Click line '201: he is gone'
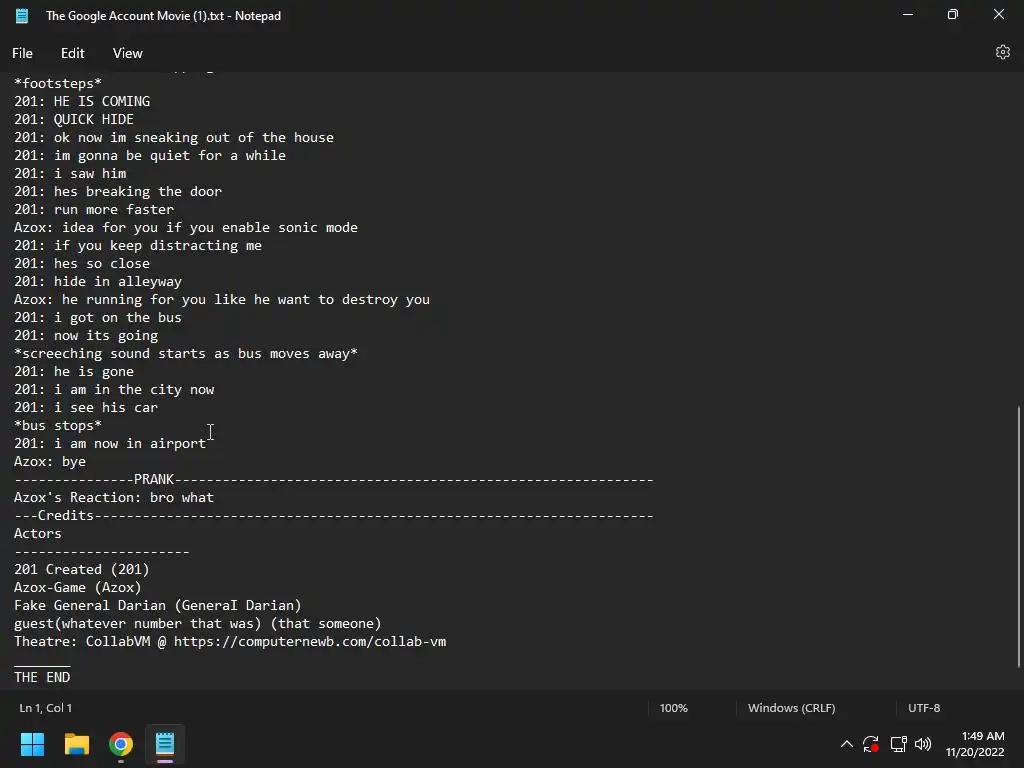 pos(74,372)
